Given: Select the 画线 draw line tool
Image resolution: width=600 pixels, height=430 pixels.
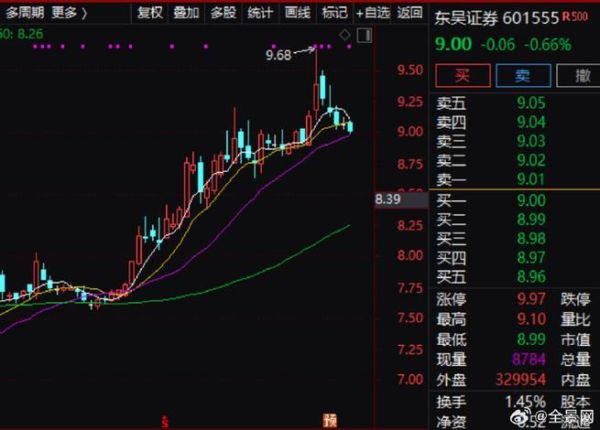Looking at the screenshot, I should tap(297, 13).
